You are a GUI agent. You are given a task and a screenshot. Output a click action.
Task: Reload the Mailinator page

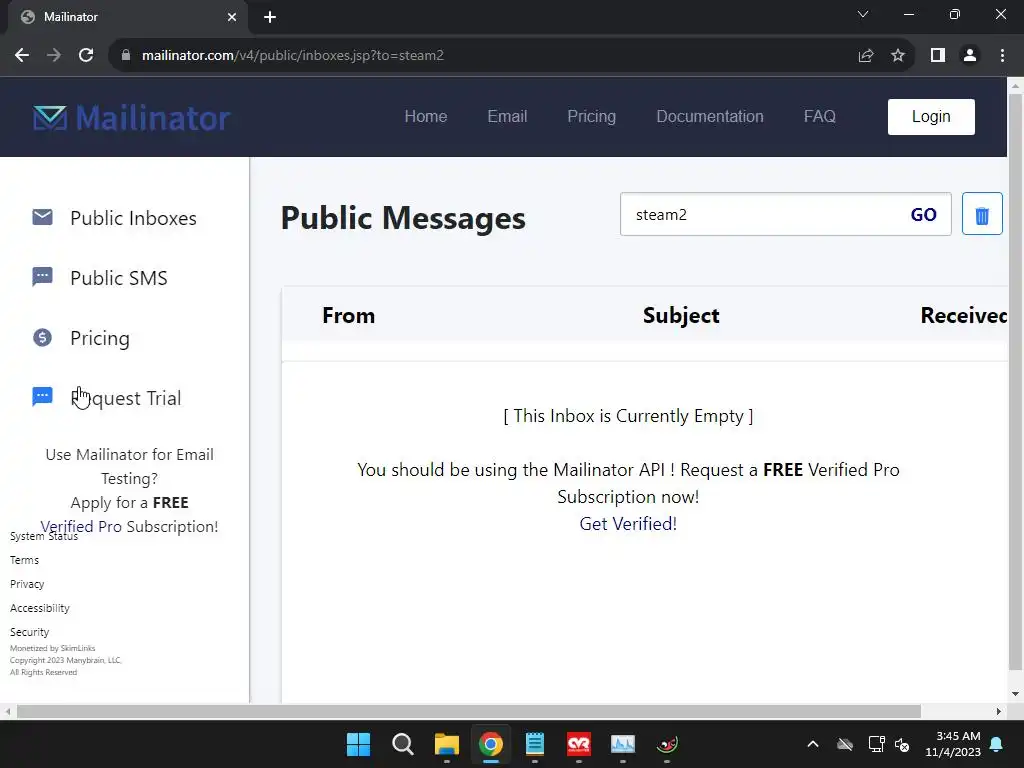[86, 56]
